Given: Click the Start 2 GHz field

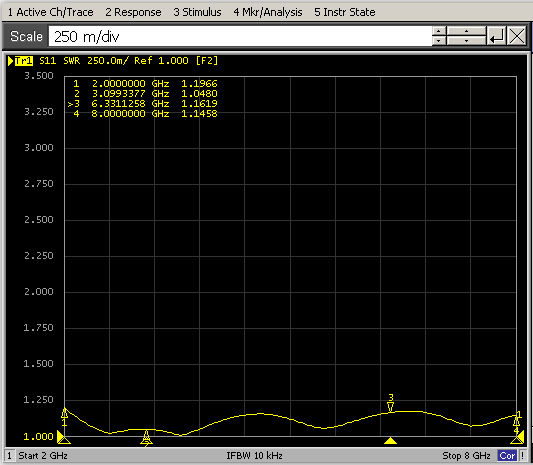Looking at the screenshot, I should point(43,455).
